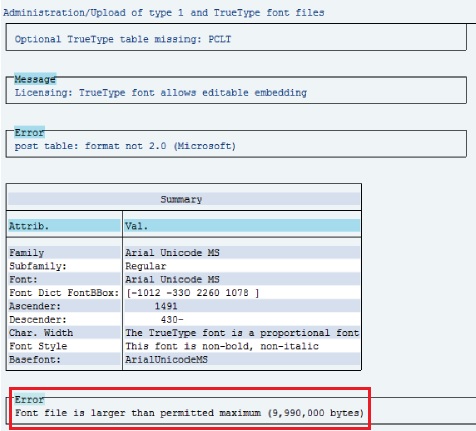The width and height of the screenshot is (476, 431).
Task: Click the 'ArialUnicodeMS' basefont value
Action: click(166, 359)
